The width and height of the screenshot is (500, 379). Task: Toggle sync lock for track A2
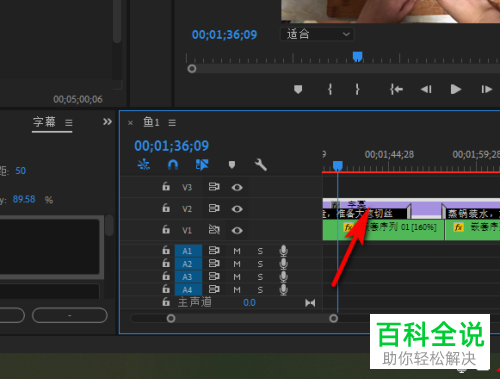[x=214, y=263]
